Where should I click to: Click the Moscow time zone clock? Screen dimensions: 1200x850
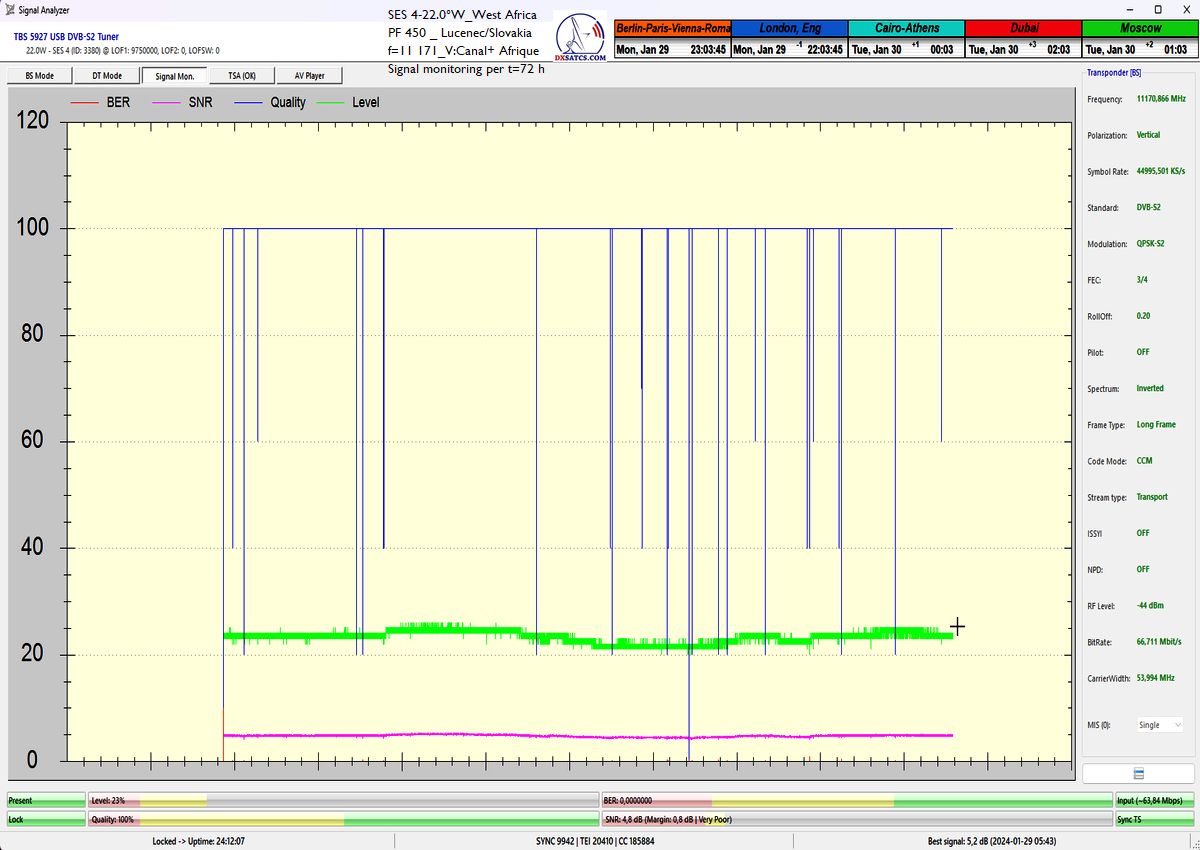point(1140,39)
